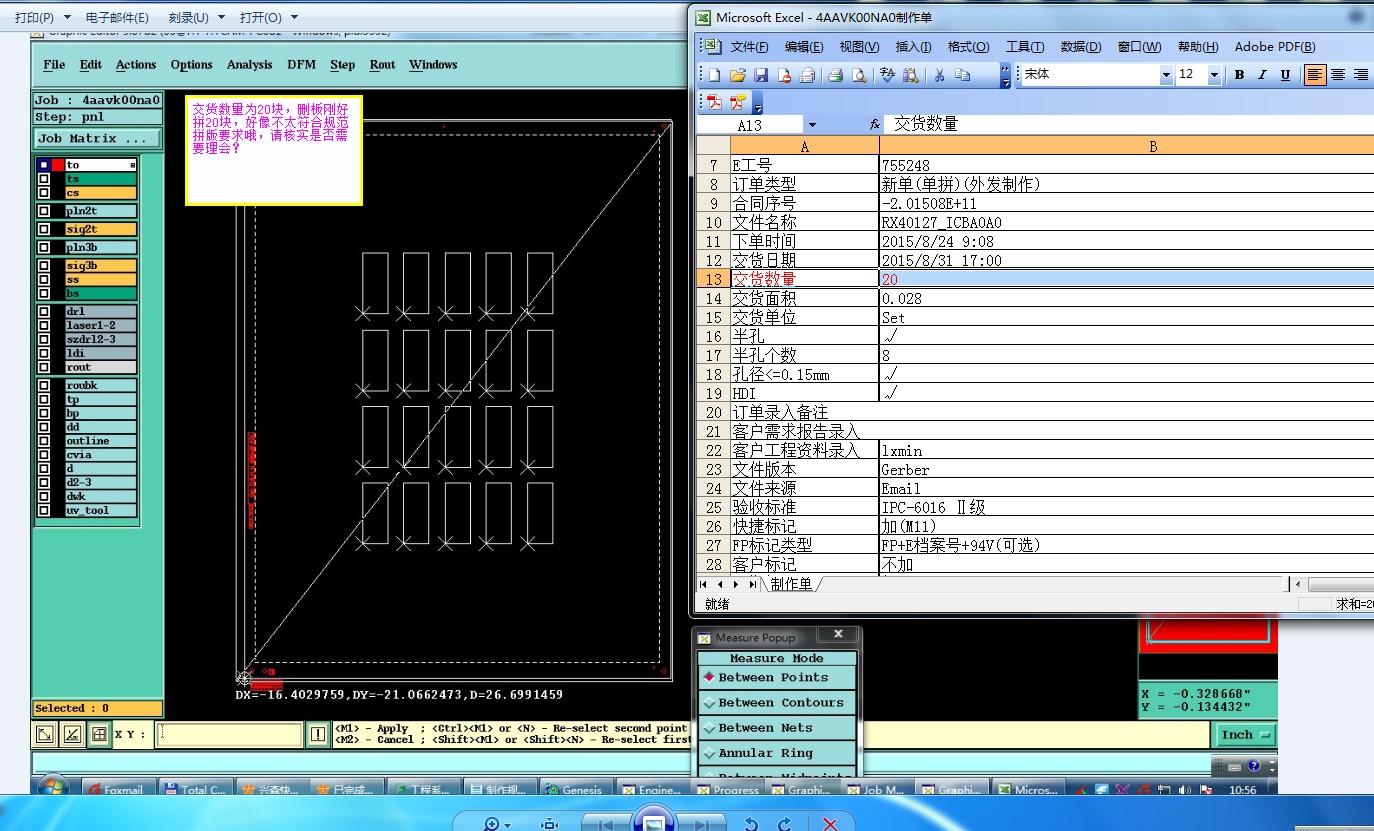
Task: Click the exclamation mark icon in Genesis
Action: (x=318, y=735)
